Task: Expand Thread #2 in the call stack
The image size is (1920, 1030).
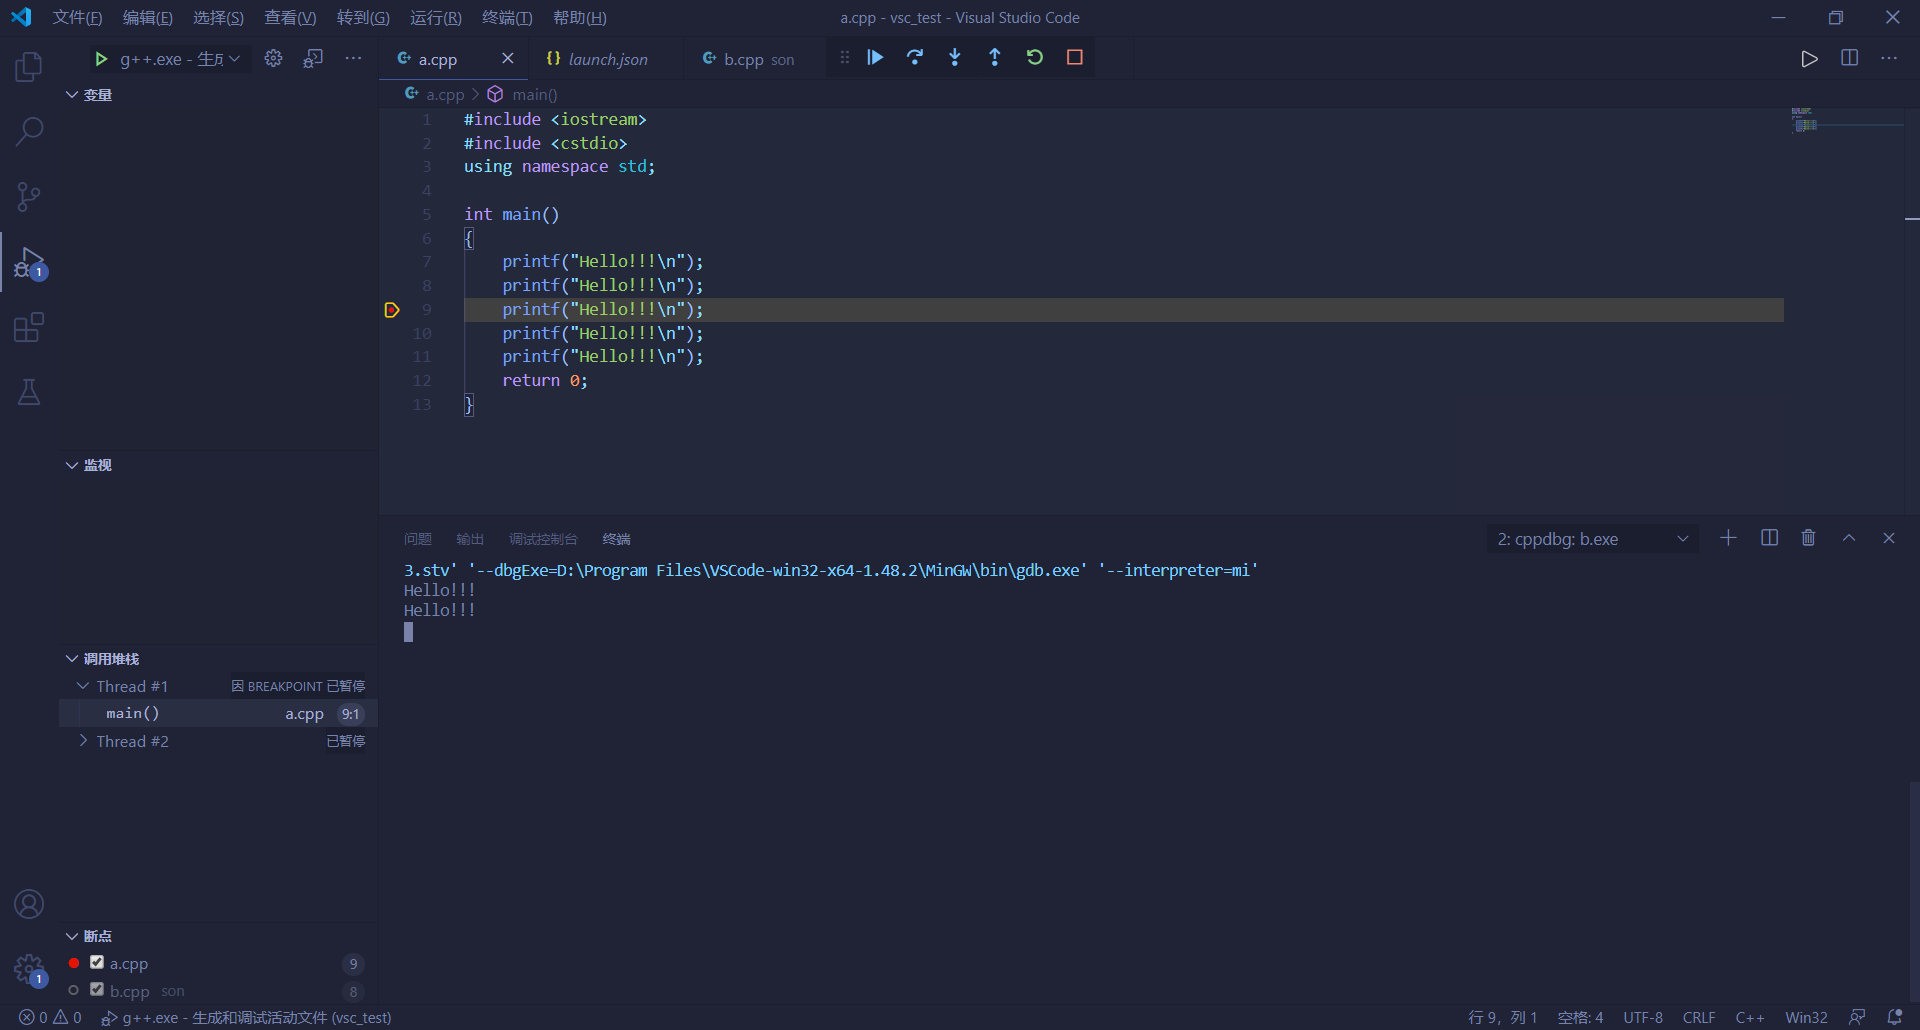Action: coord(84,741)
